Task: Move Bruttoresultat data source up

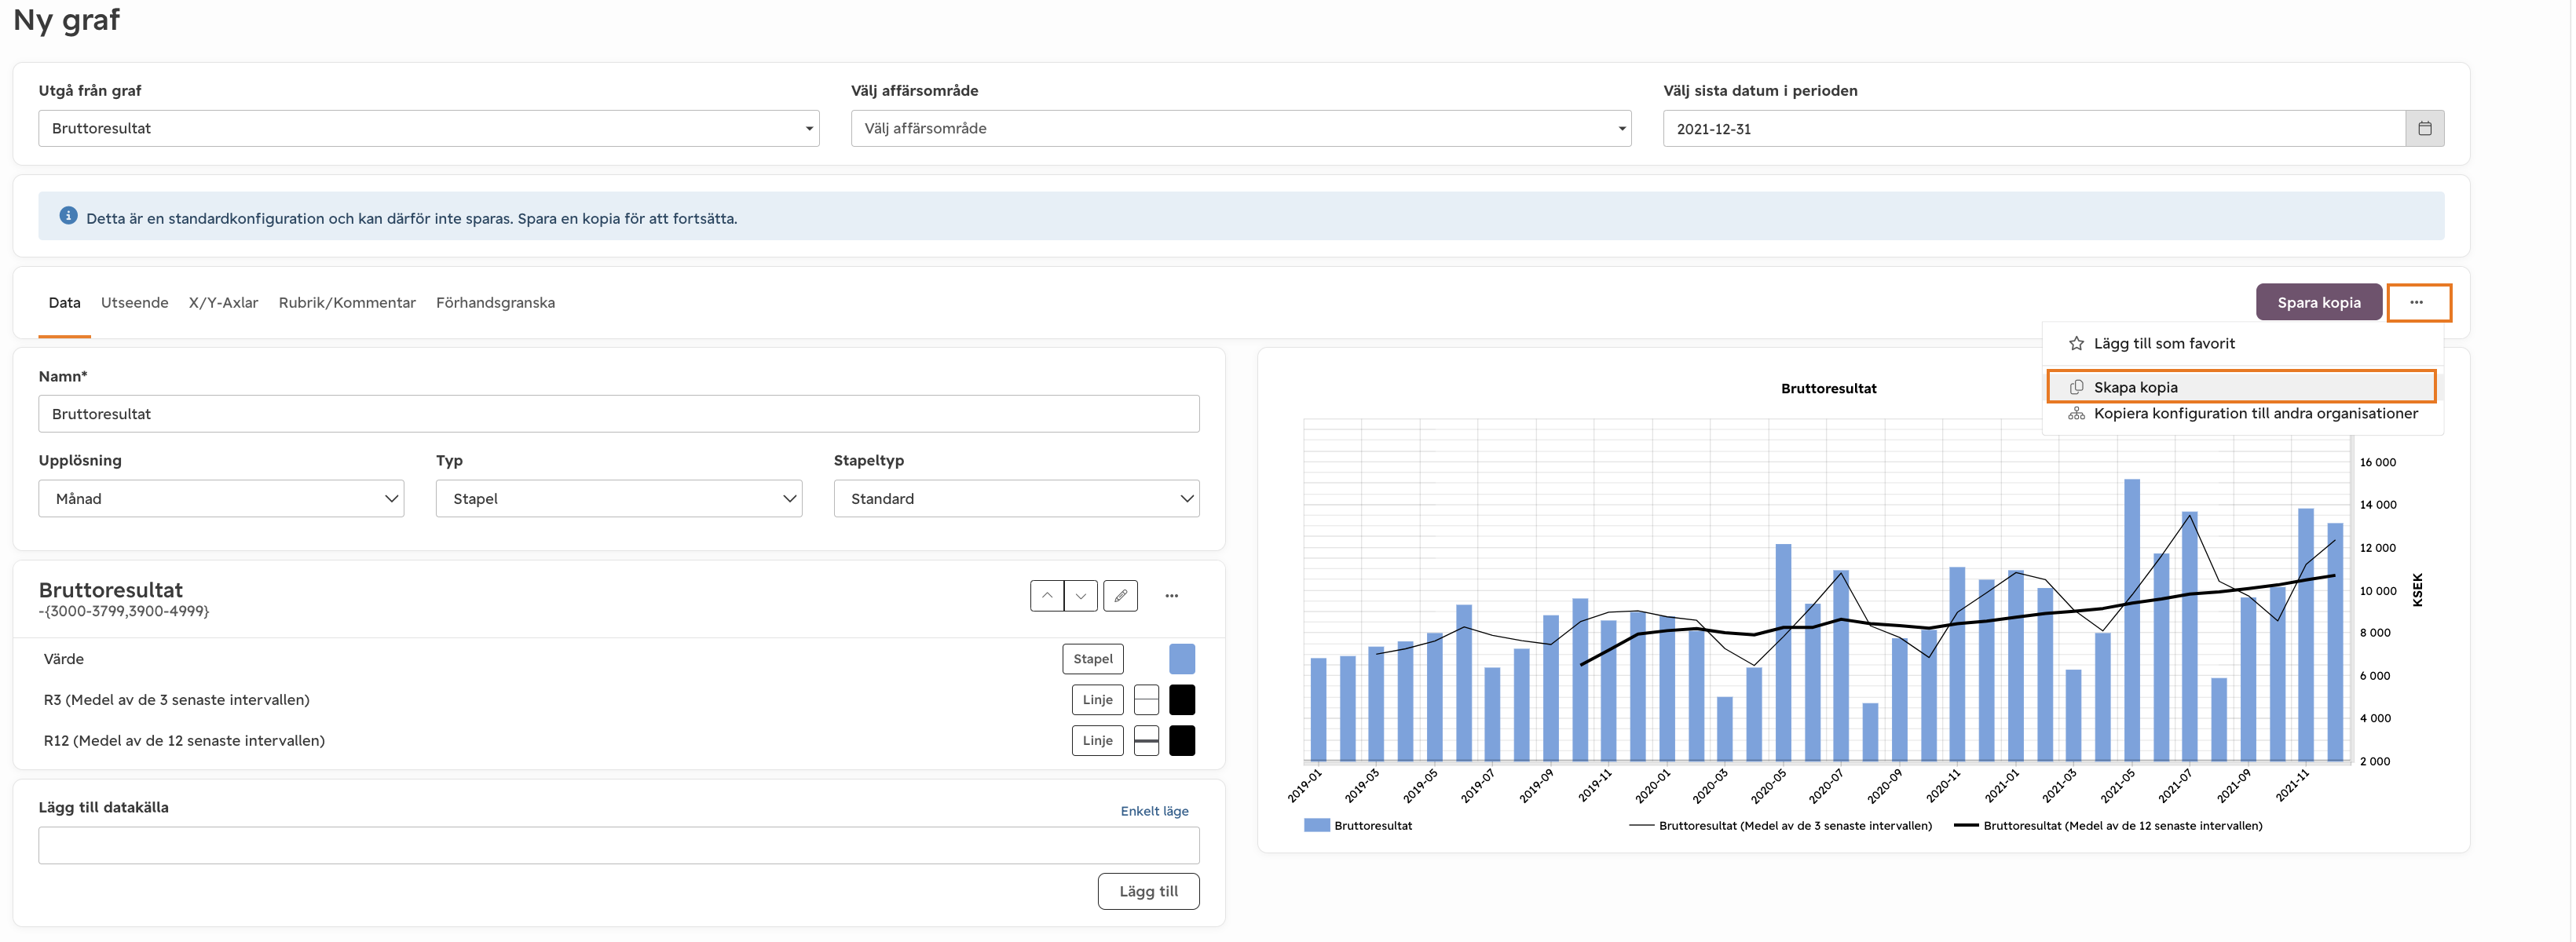Action: coord(1047,596)
